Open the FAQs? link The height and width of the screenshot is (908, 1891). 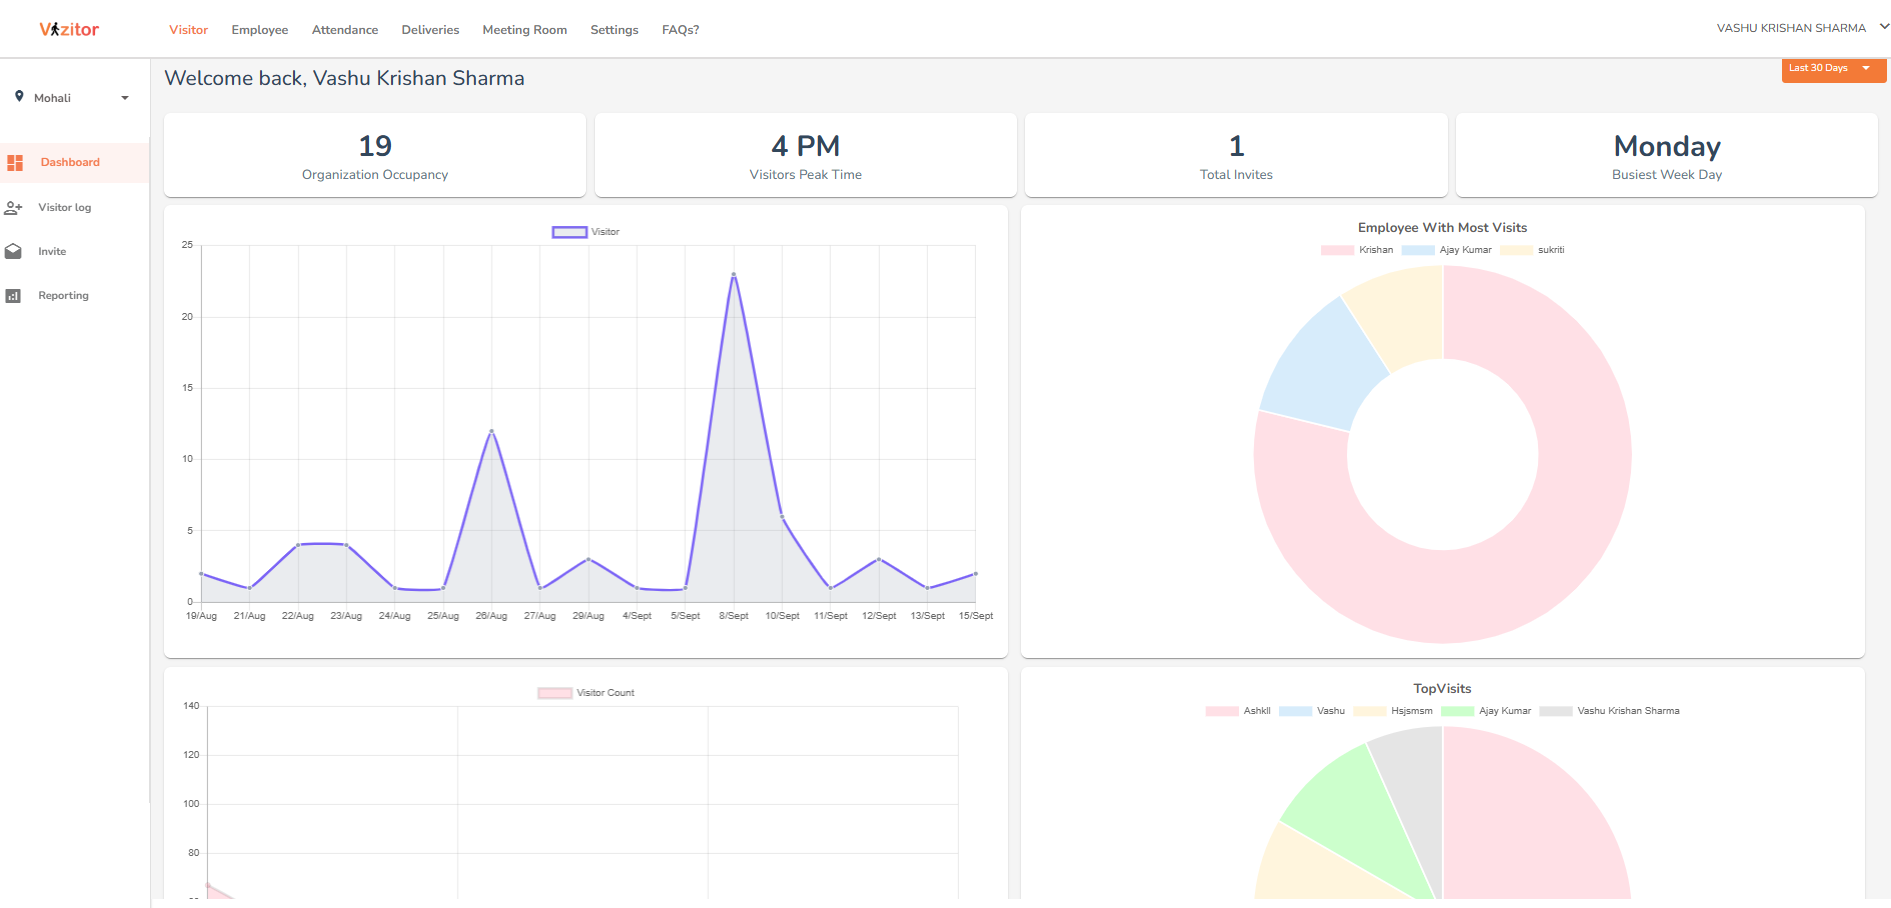pos(680,30)
